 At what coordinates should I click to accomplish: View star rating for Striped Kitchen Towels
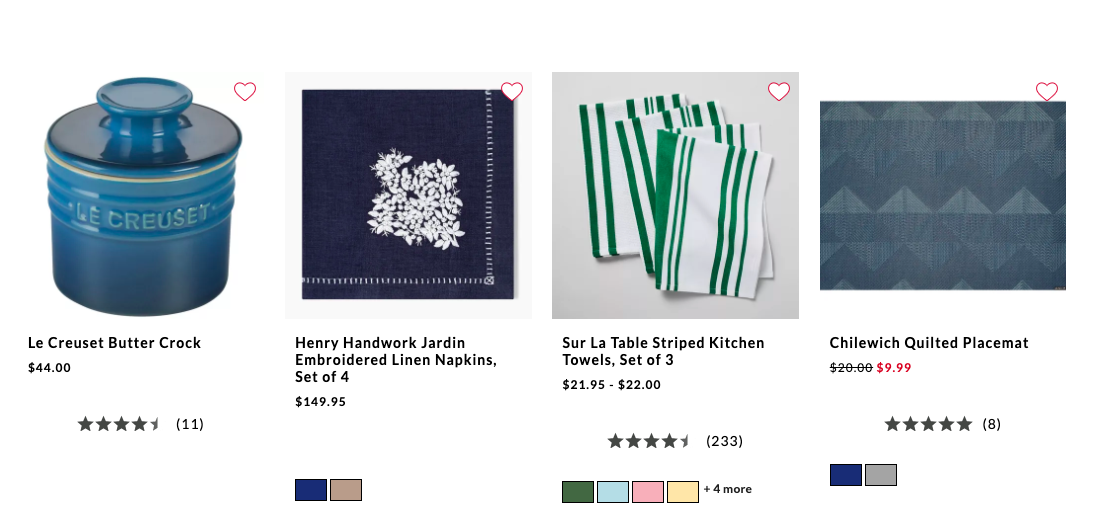[650, 441]
